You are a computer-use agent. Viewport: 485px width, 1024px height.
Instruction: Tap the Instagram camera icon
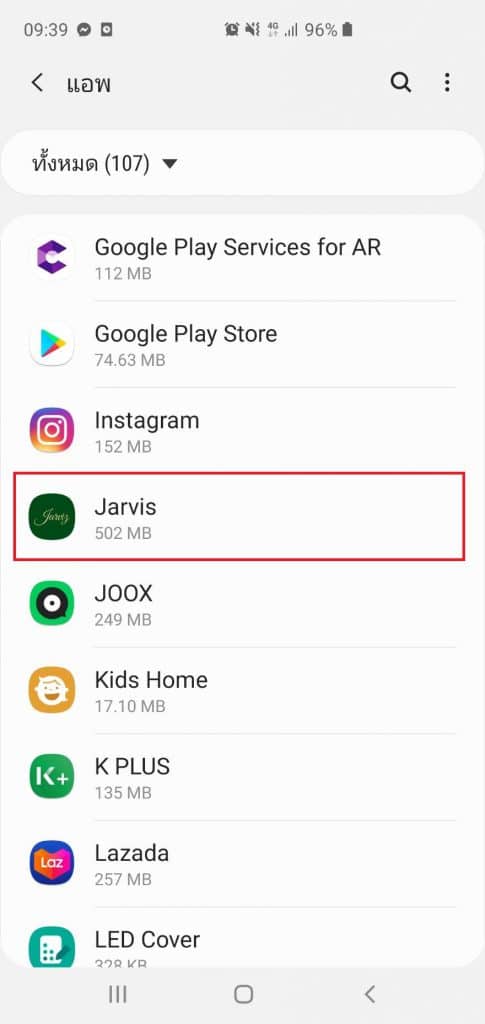(x=52, y=430)
